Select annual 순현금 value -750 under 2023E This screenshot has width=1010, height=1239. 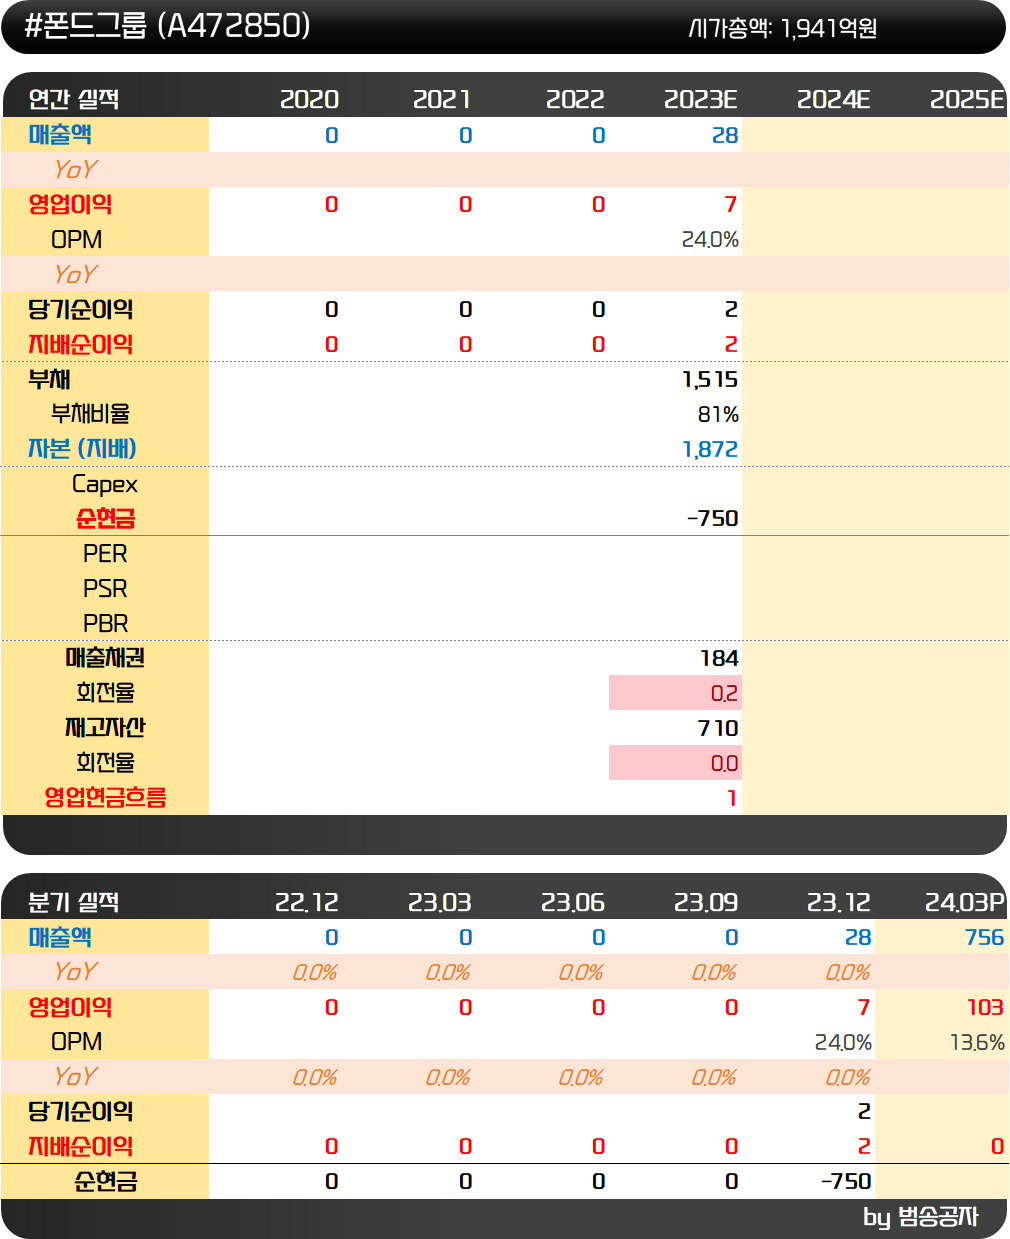[713, 518]
